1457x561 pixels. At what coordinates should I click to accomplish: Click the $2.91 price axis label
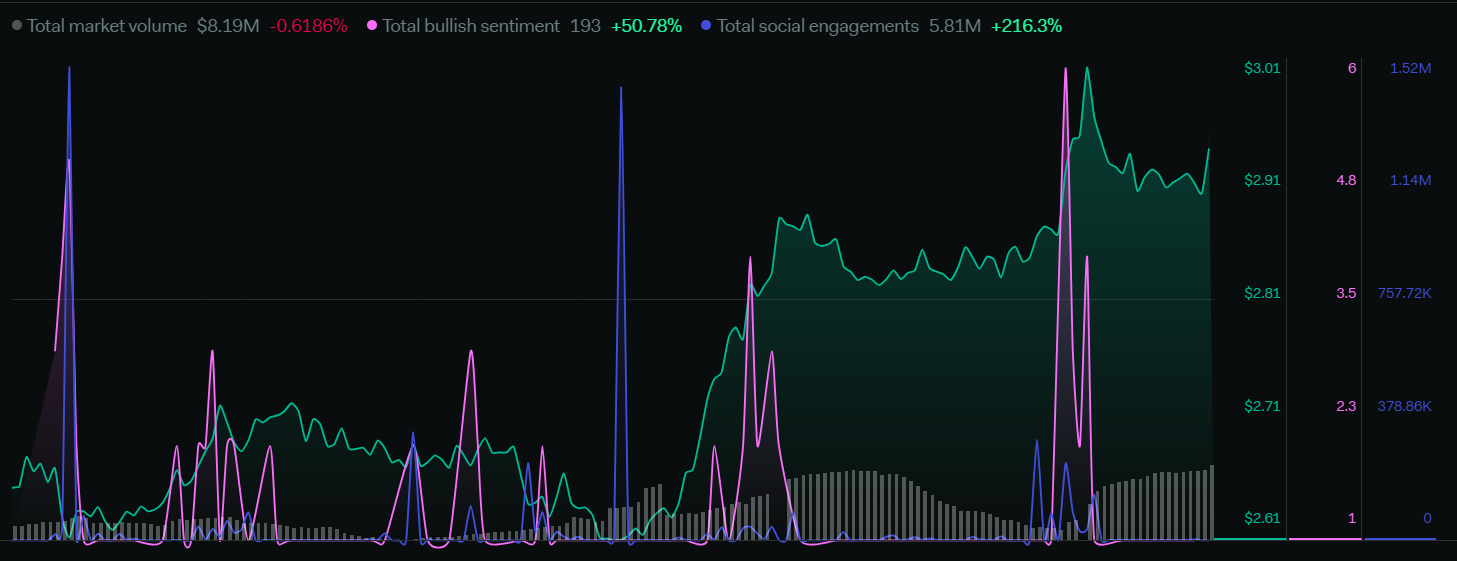pos(1262,180)
